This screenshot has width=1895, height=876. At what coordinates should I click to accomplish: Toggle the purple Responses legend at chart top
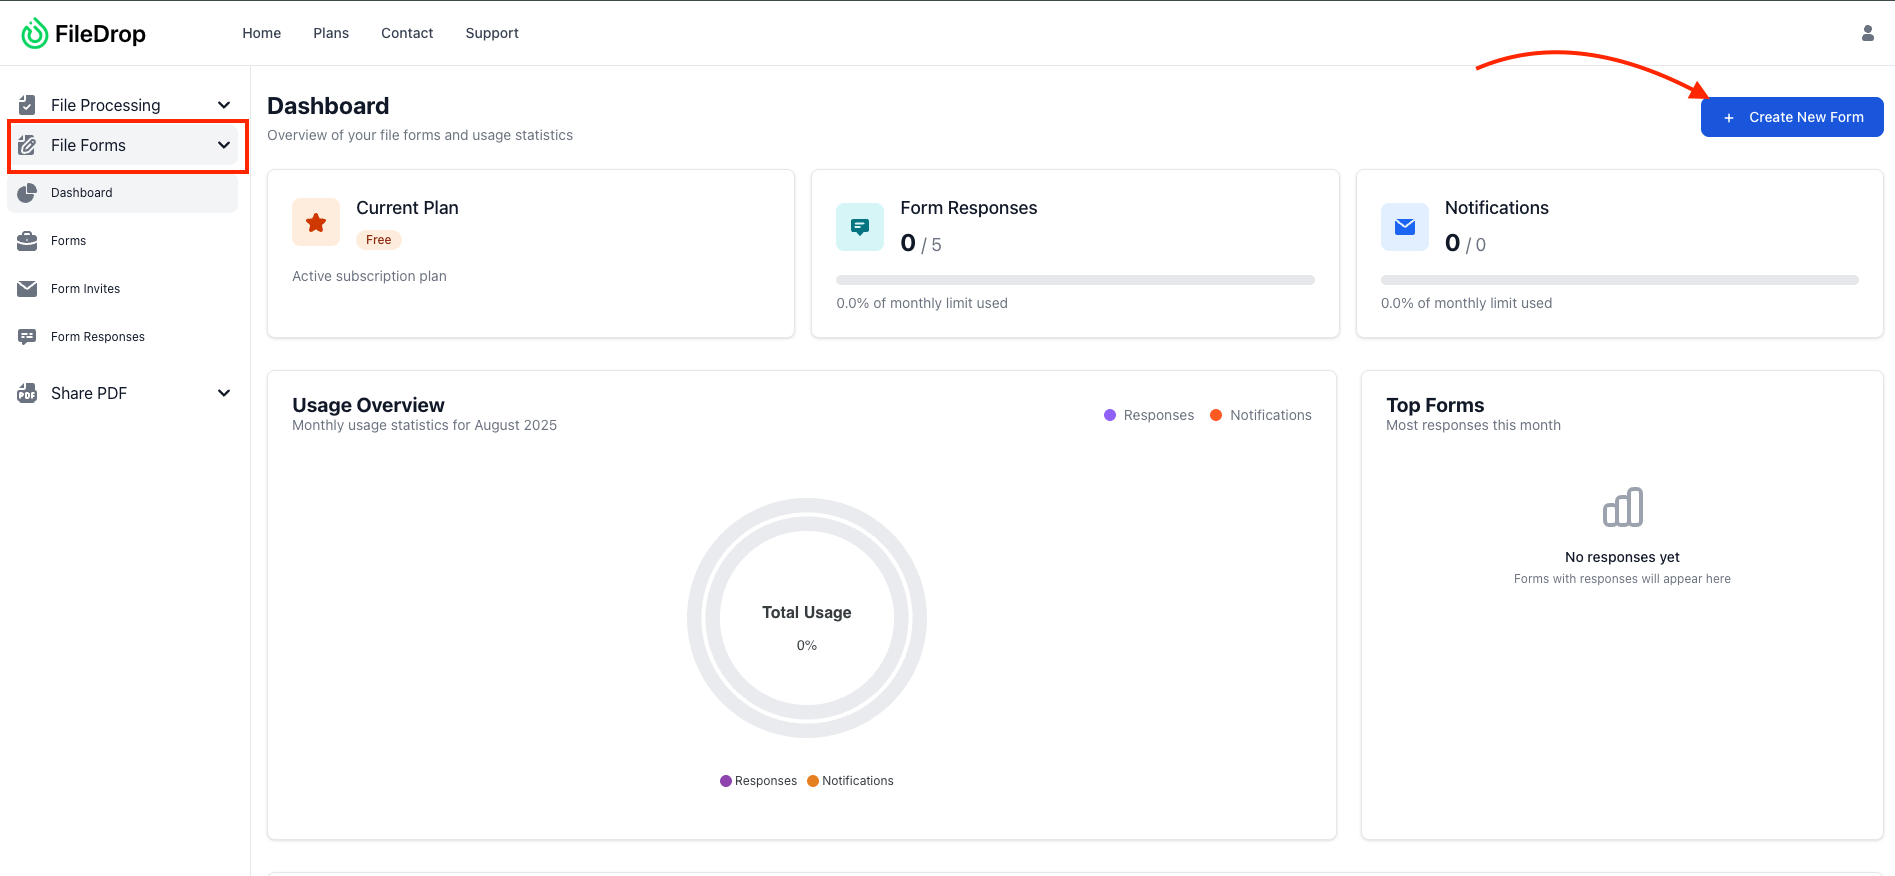(1149, 415)
